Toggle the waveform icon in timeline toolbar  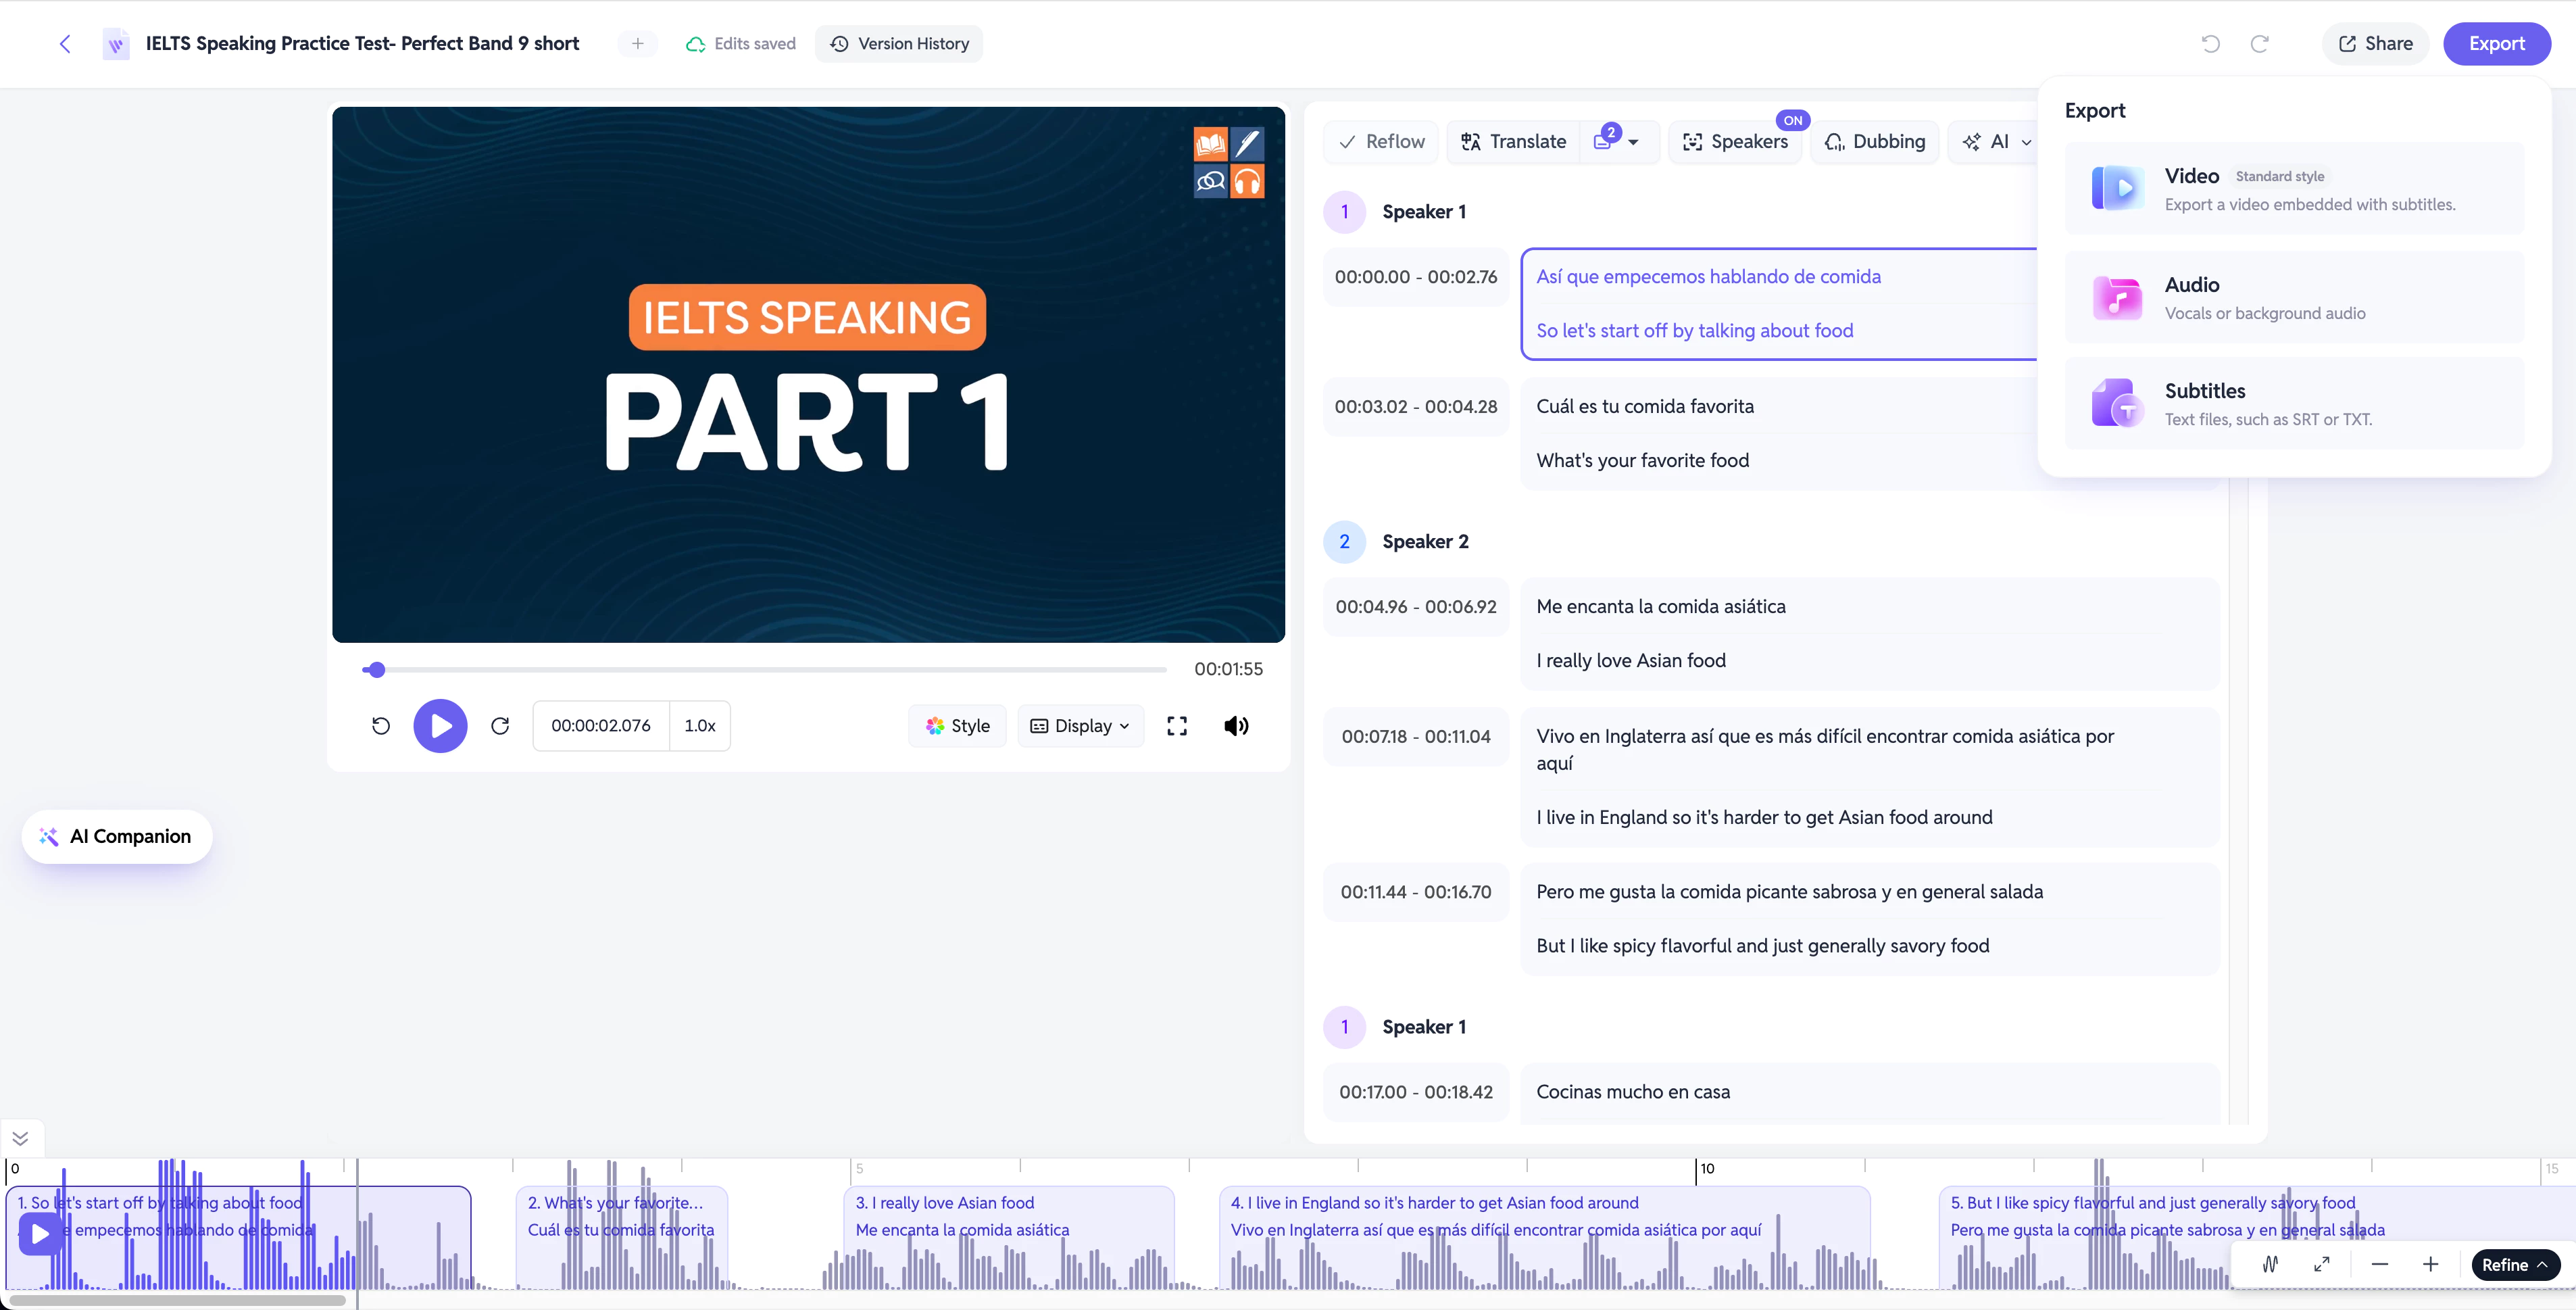tap(2270, 1264)
